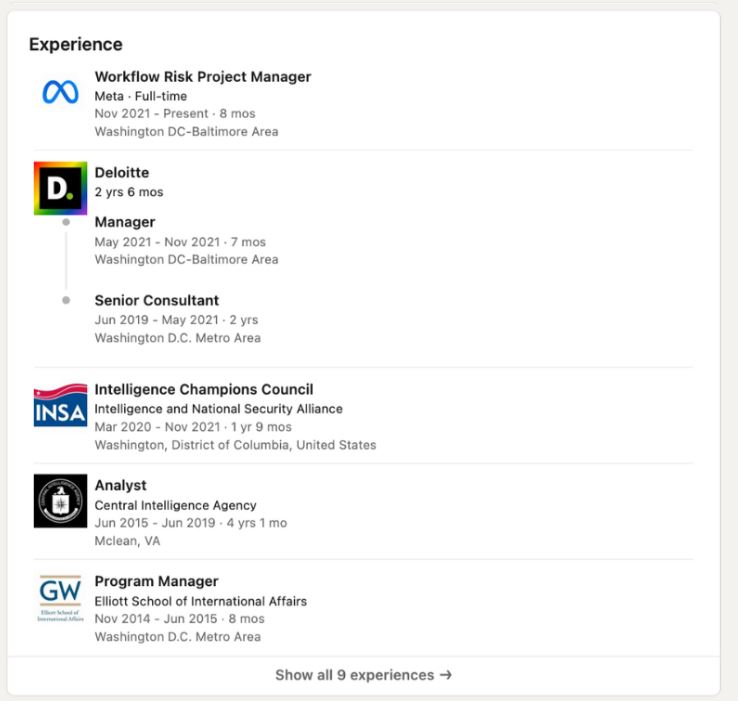The image size is (738, 701).
Task: Click Intelligence Champions Council title
Action: [x=203, y=389]
